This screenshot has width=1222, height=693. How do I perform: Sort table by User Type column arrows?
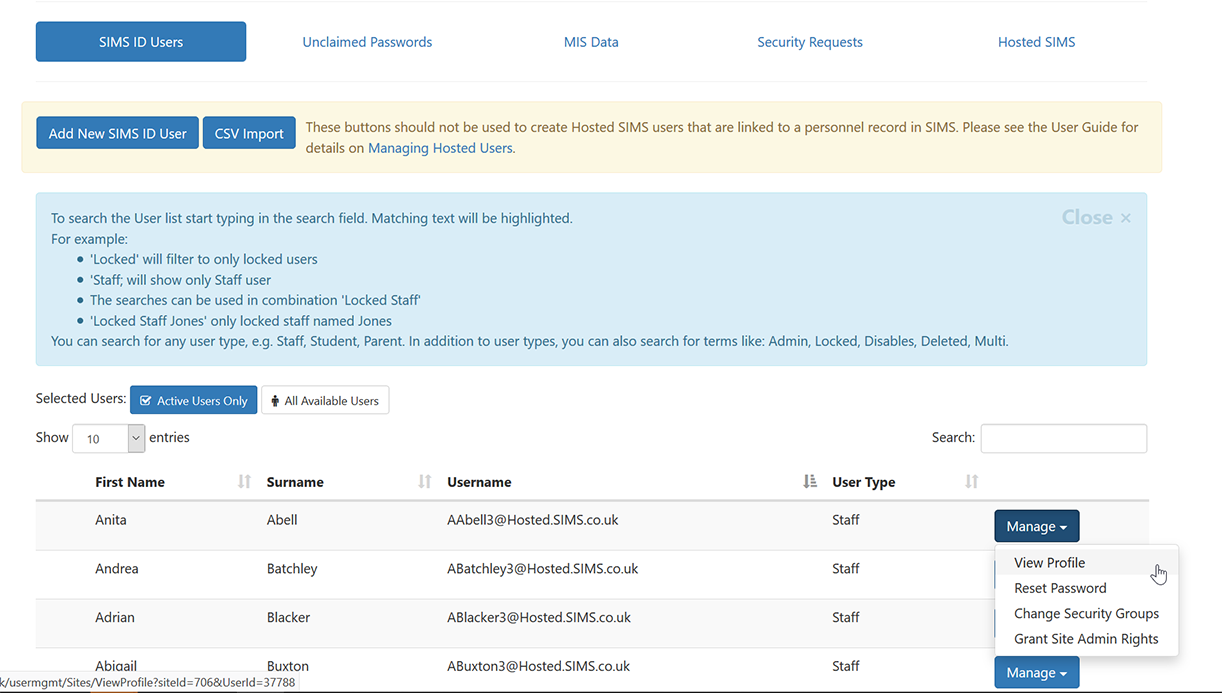971,482
